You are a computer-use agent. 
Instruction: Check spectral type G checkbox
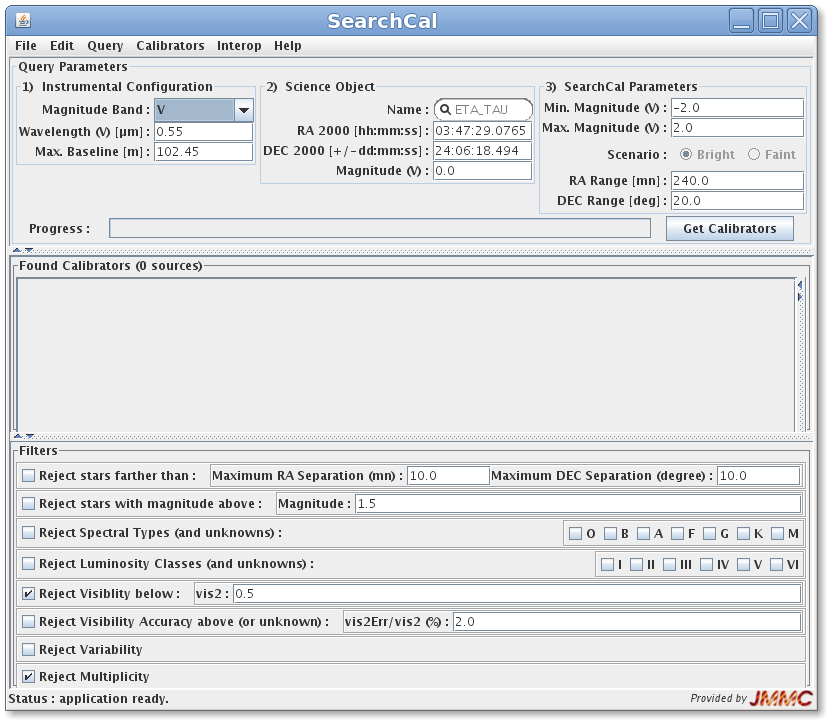pyautogui.click(x=710, y=534)
